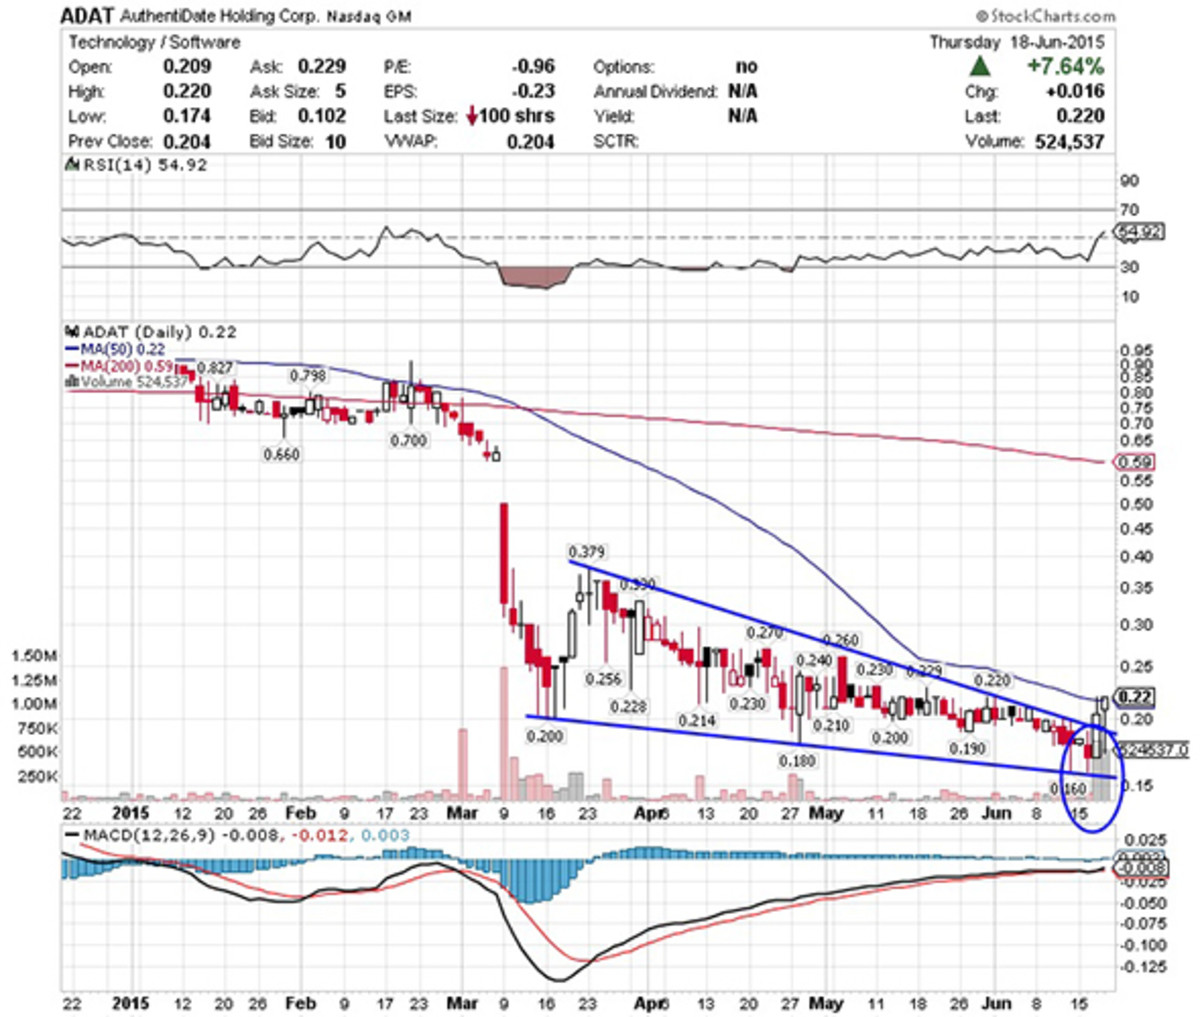Click the Technology / Software sector label
The image size is (1200, 1017).
point(154,42)
